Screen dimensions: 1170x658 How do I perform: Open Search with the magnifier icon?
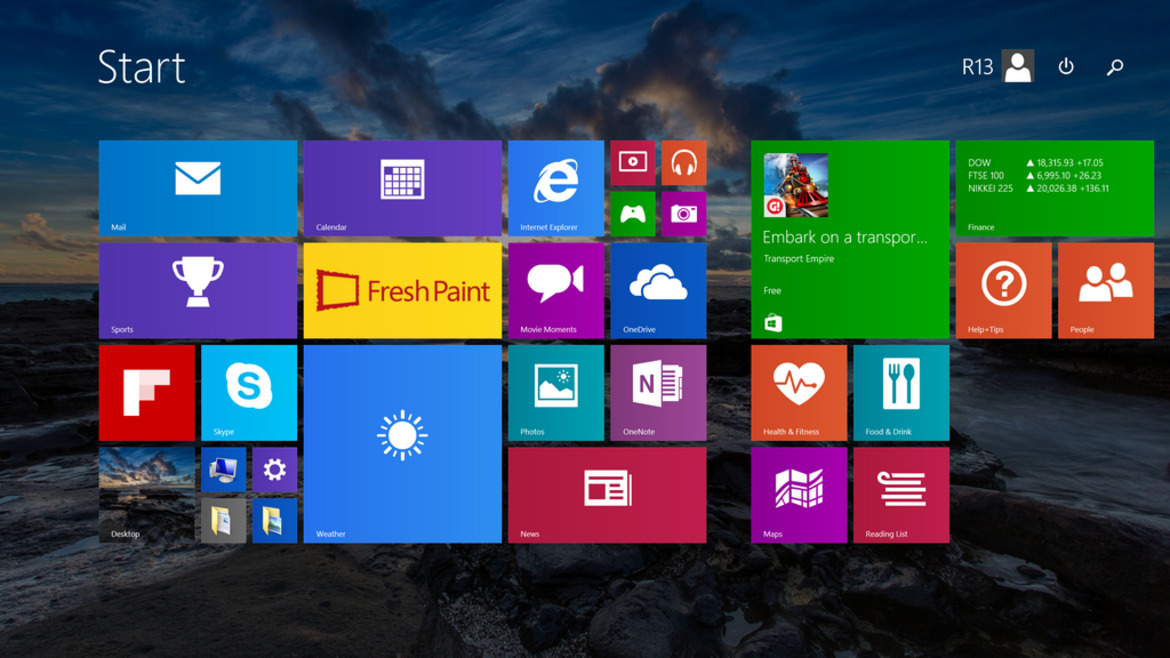coord(1113,66)
